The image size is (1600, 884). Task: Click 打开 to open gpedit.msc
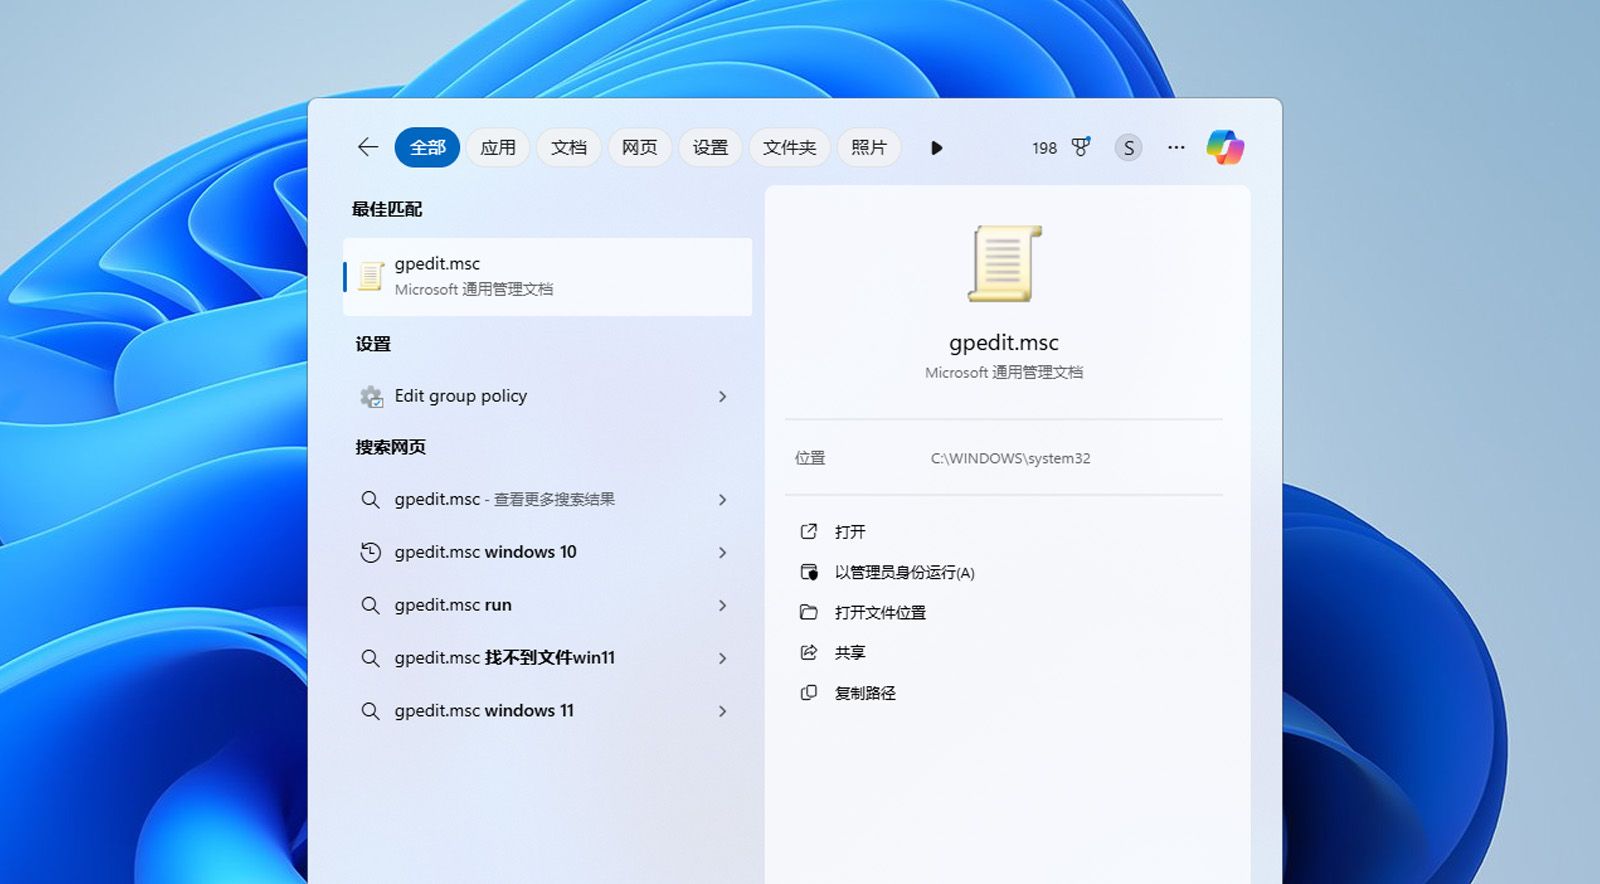[850, 532]
